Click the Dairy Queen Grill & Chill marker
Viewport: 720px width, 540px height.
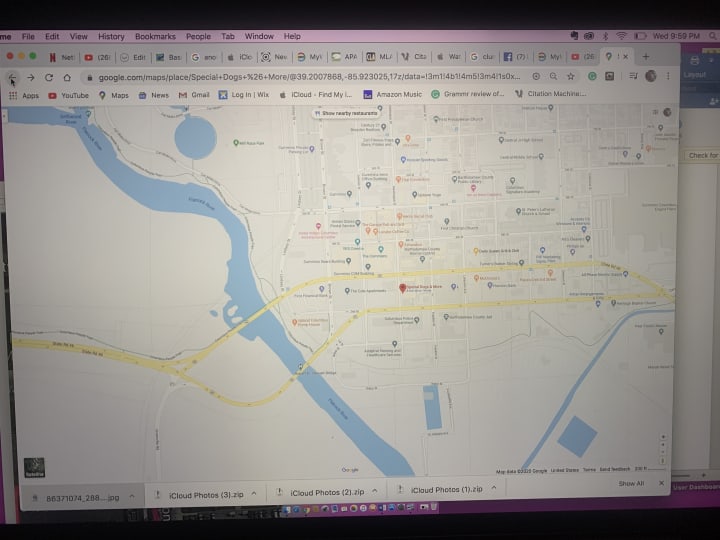pyautogui.click(x=476, y=251)
